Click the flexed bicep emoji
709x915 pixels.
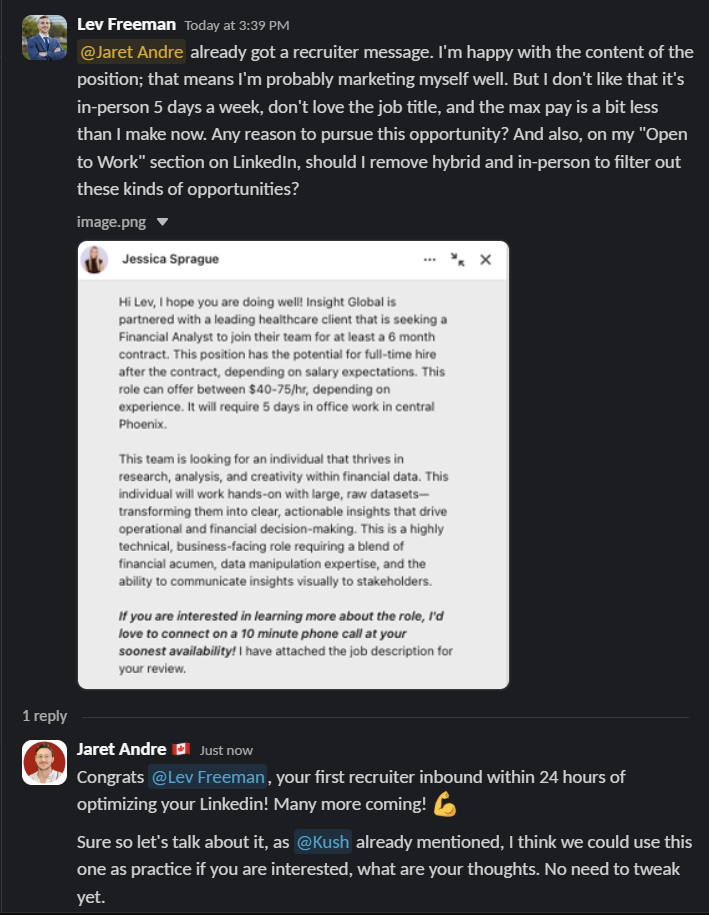pos(445,804)
